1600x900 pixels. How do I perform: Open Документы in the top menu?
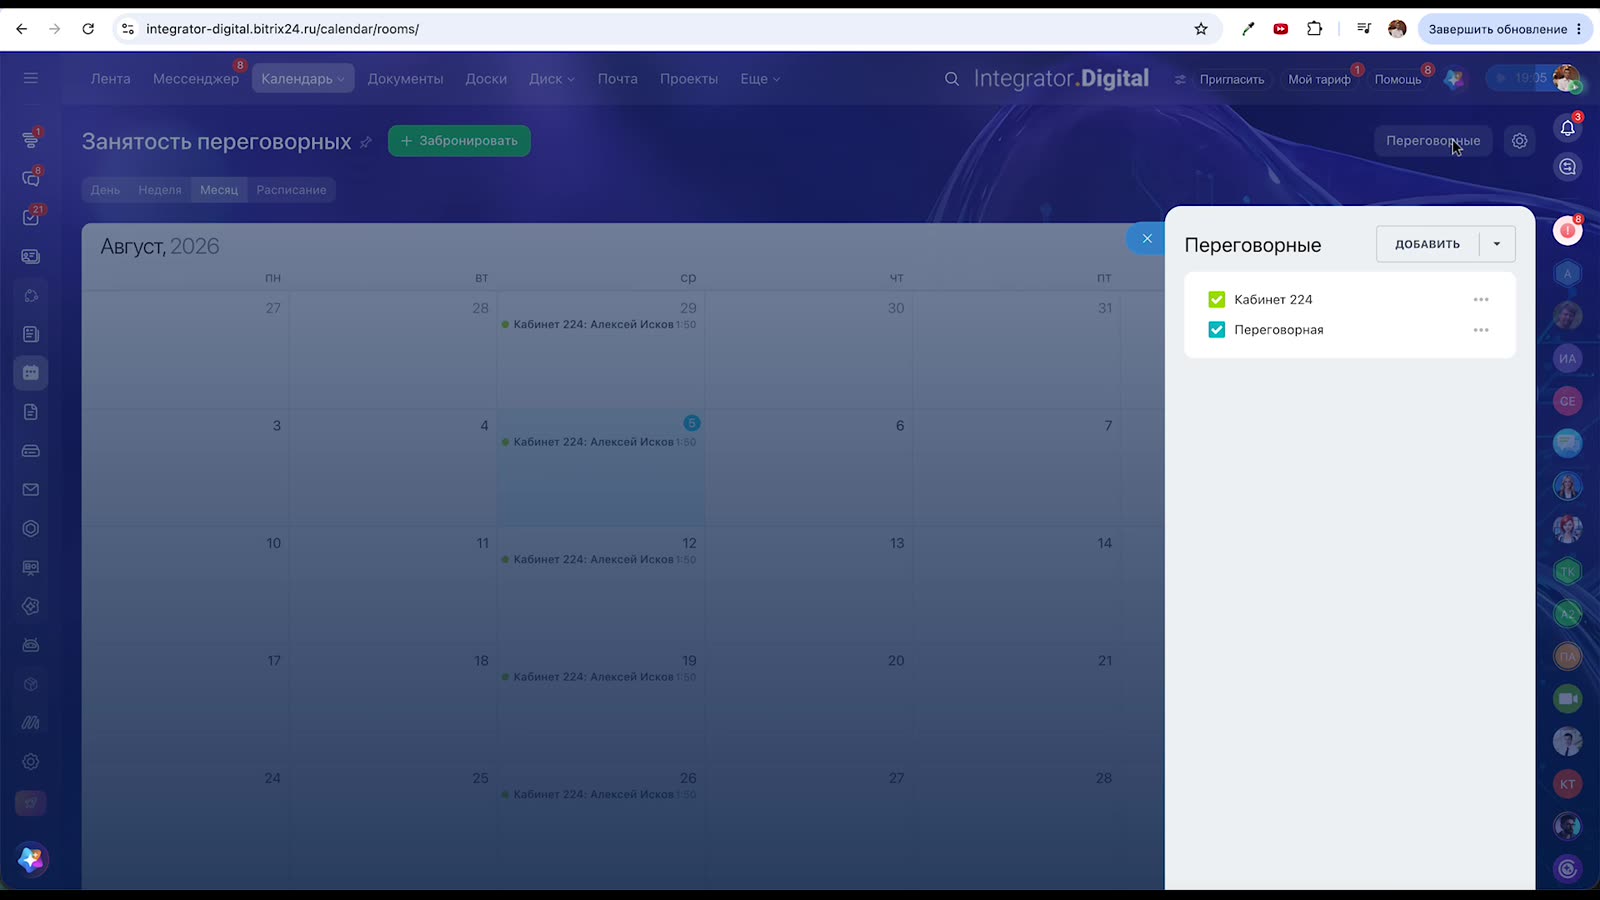(x=405, y=79)
